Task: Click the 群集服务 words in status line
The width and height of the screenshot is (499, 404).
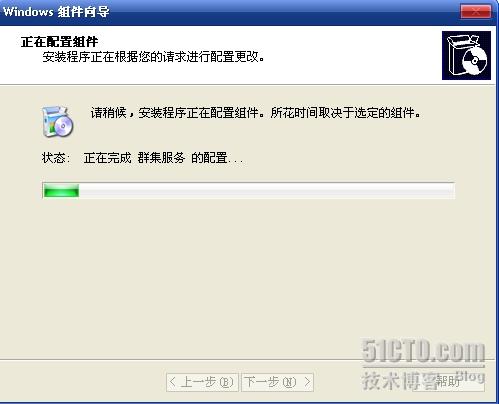Action: [161, 158]
